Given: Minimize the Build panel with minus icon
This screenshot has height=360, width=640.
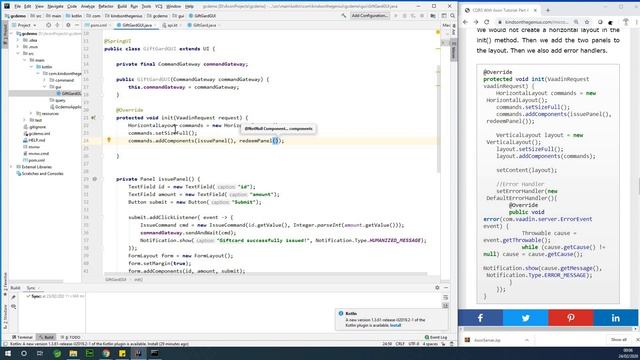Looking at the screenshot, I should pos(446,288).
